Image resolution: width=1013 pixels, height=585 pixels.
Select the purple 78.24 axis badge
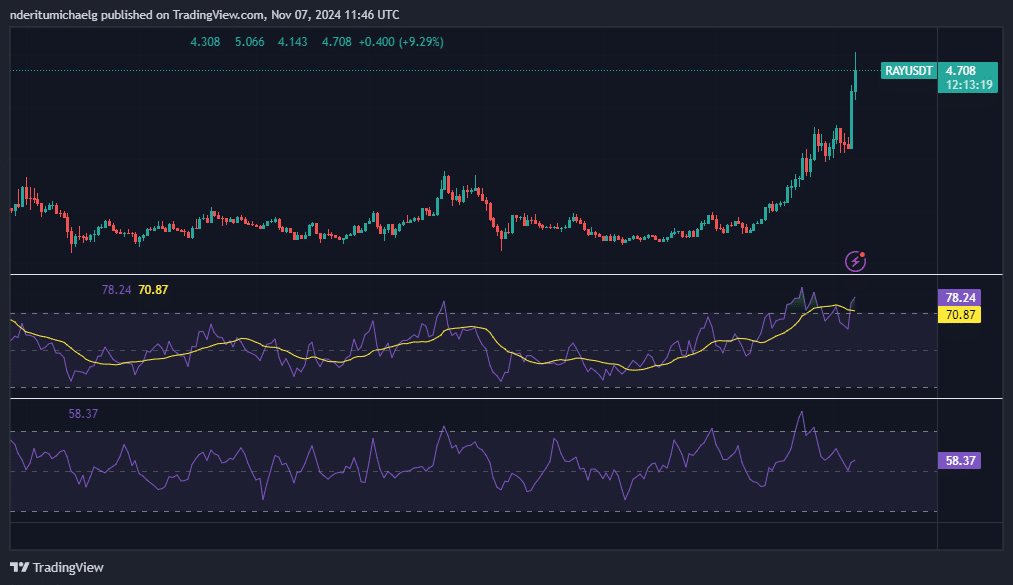[x=960, y=297]
